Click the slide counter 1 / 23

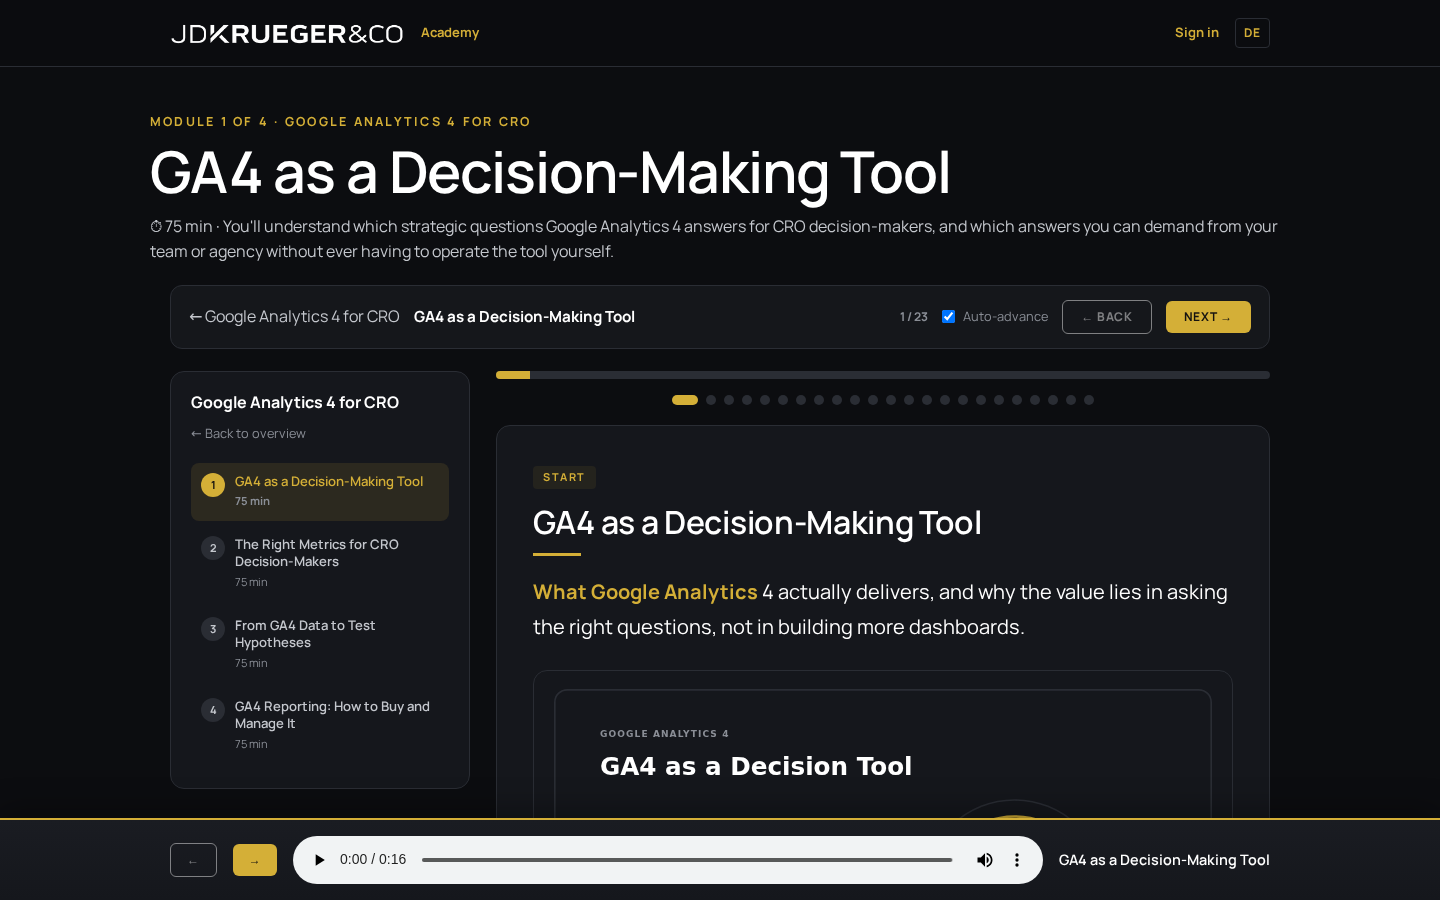click(x=914, y=317)
